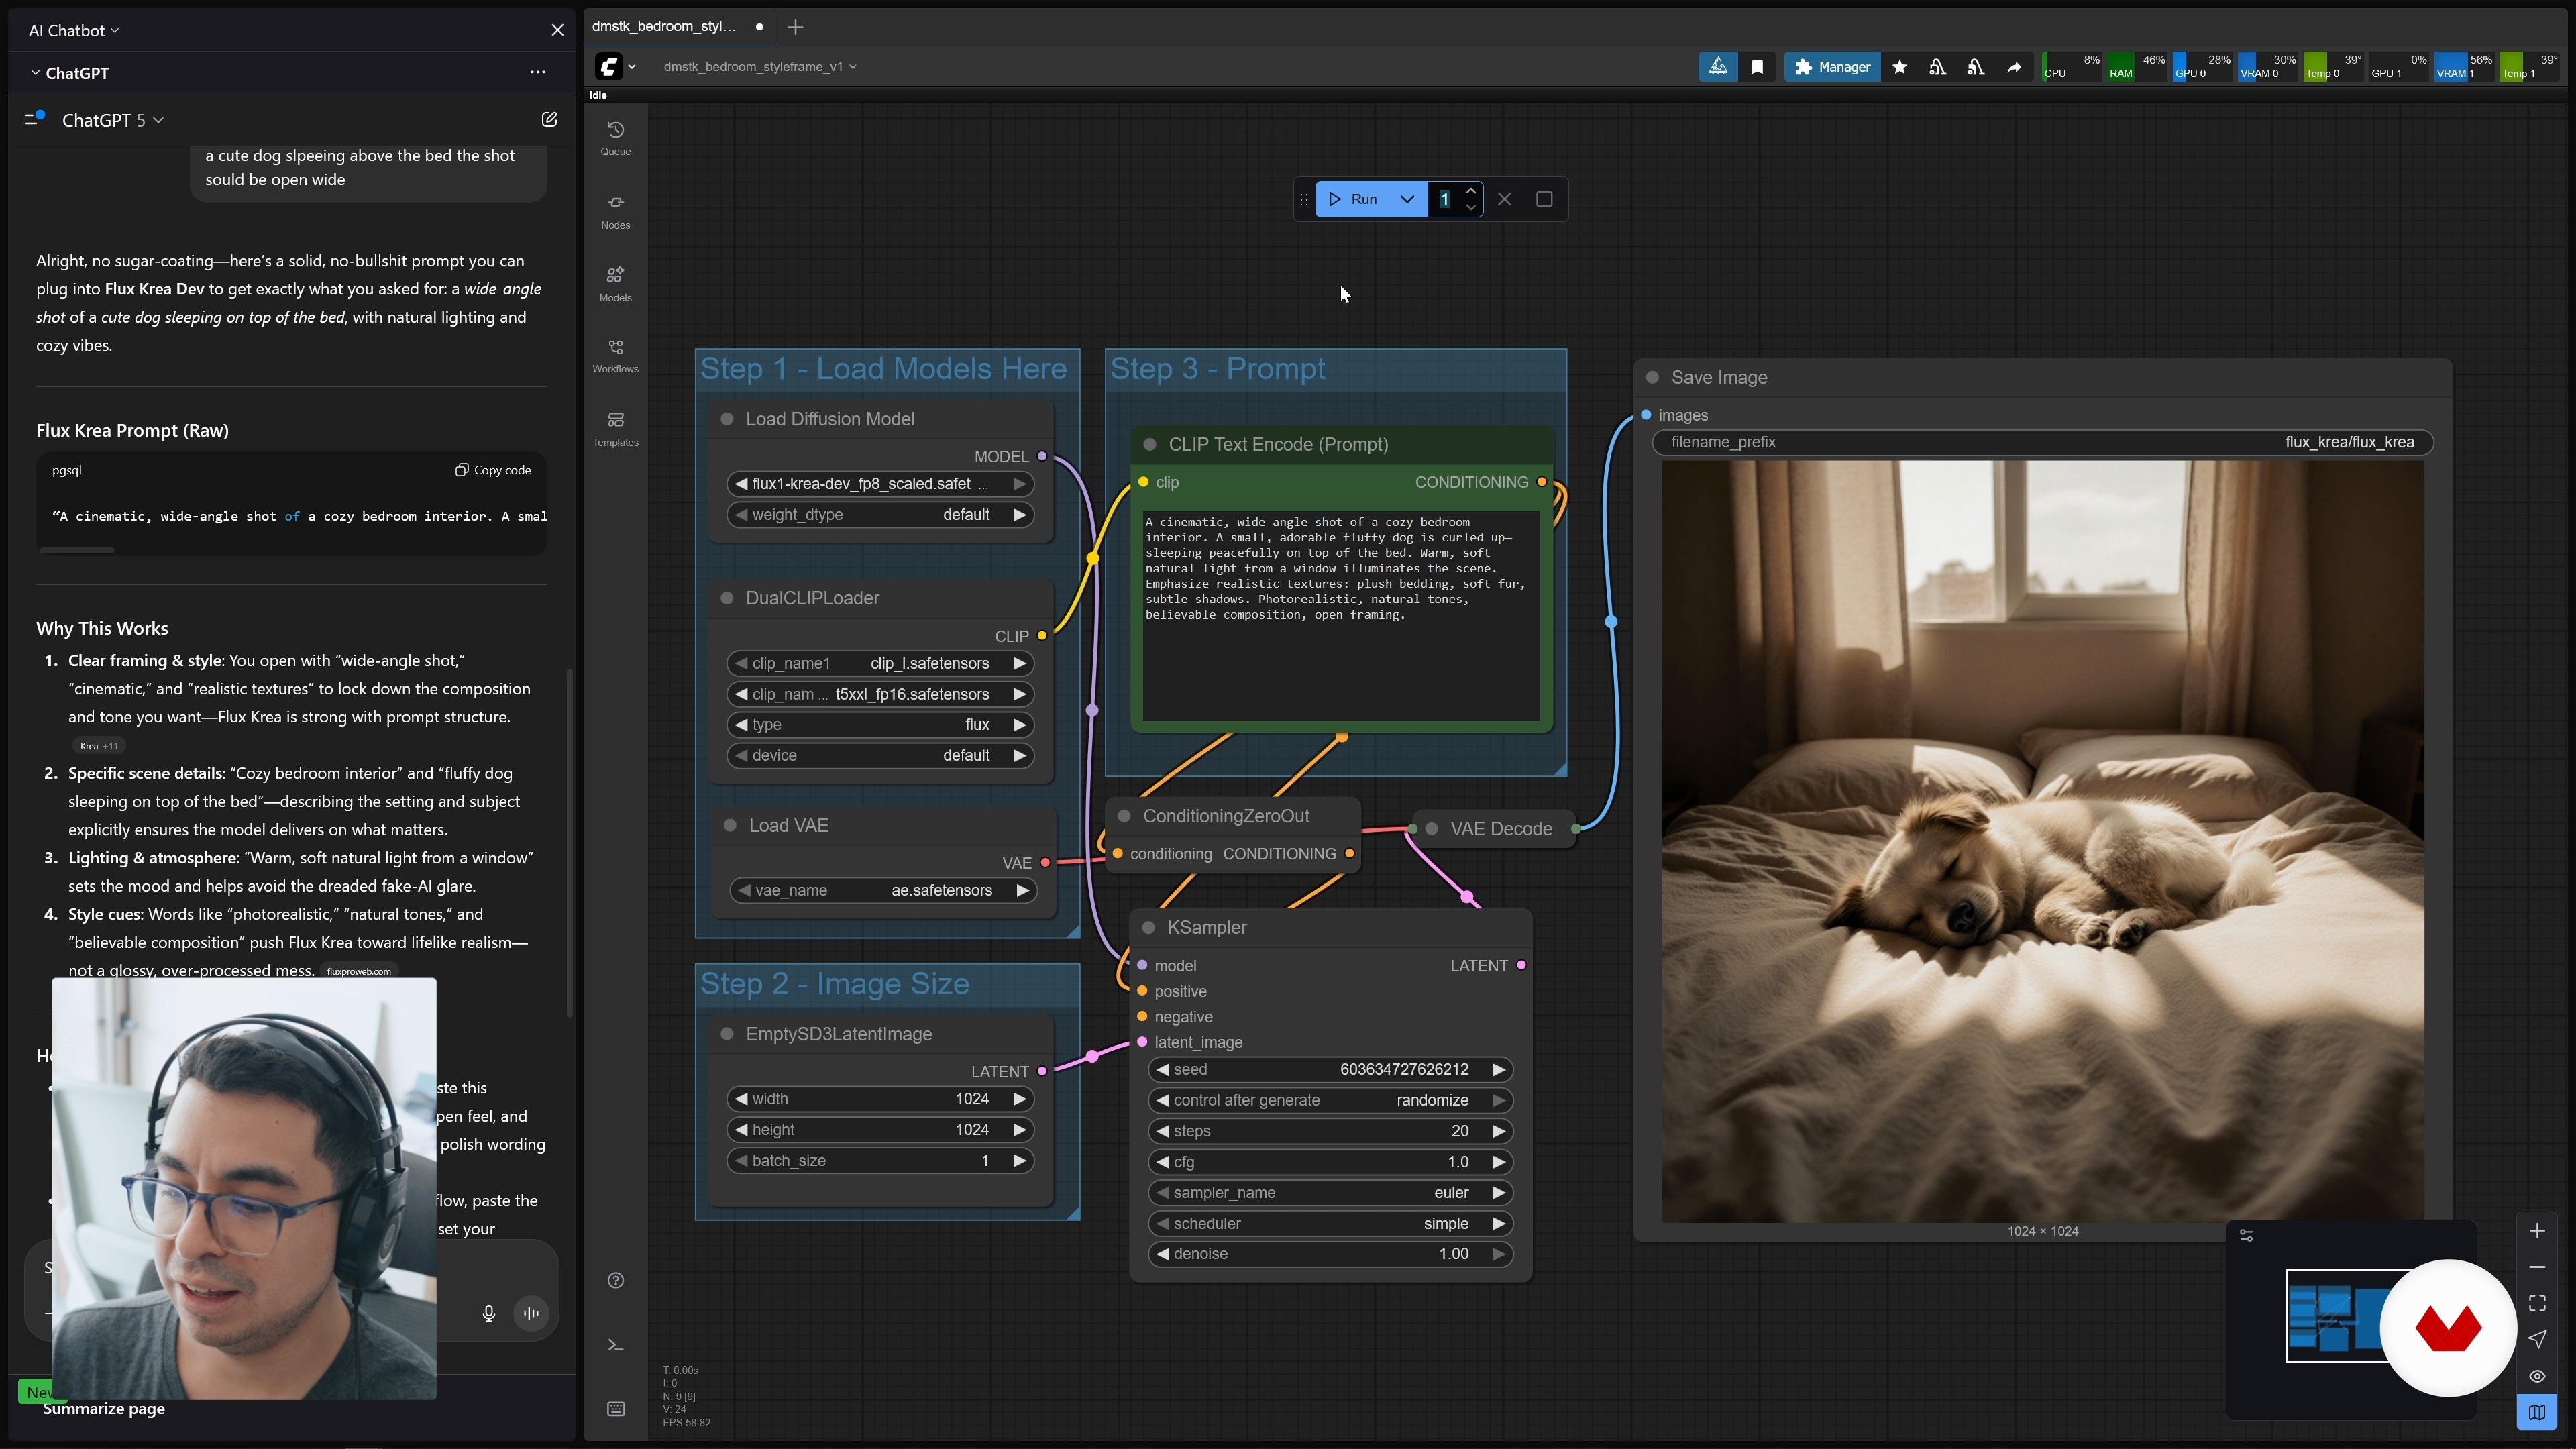The image size is (2576, 1449).
Task: Collapse the CLIP Text Encode node dot
Action: (1150, 444)
